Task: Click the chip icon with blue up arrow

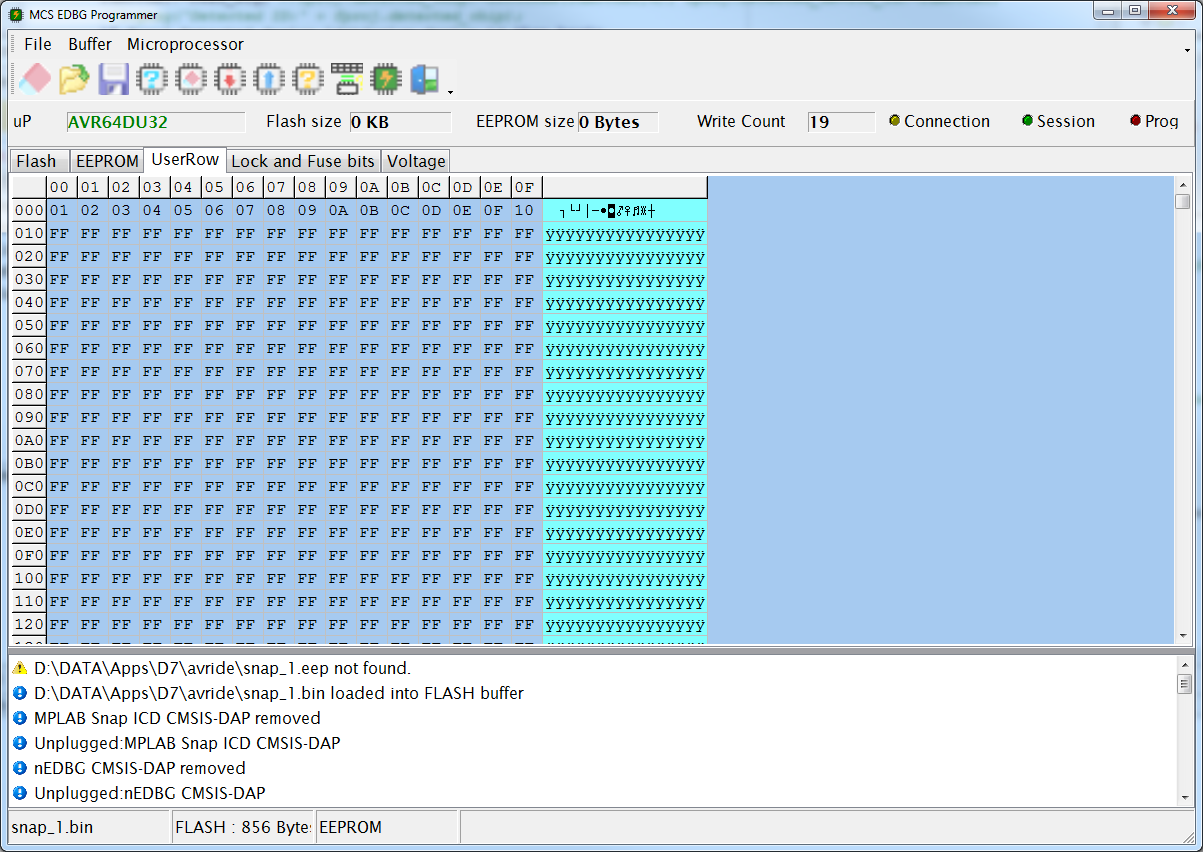Action: (269, 78)
